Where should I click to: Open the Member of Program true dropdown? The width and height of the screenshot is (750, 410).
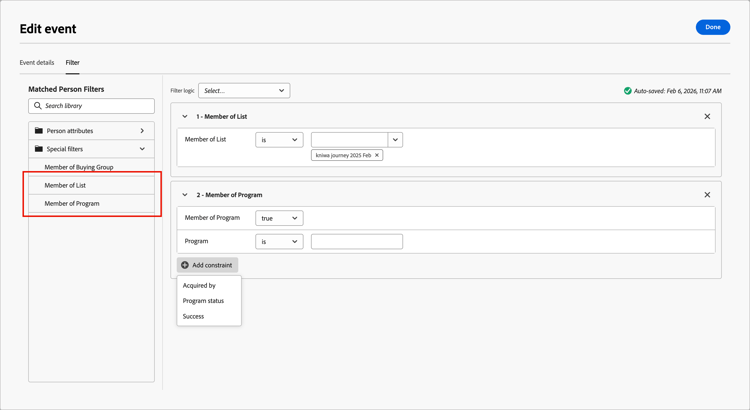(x=279, y=218)
